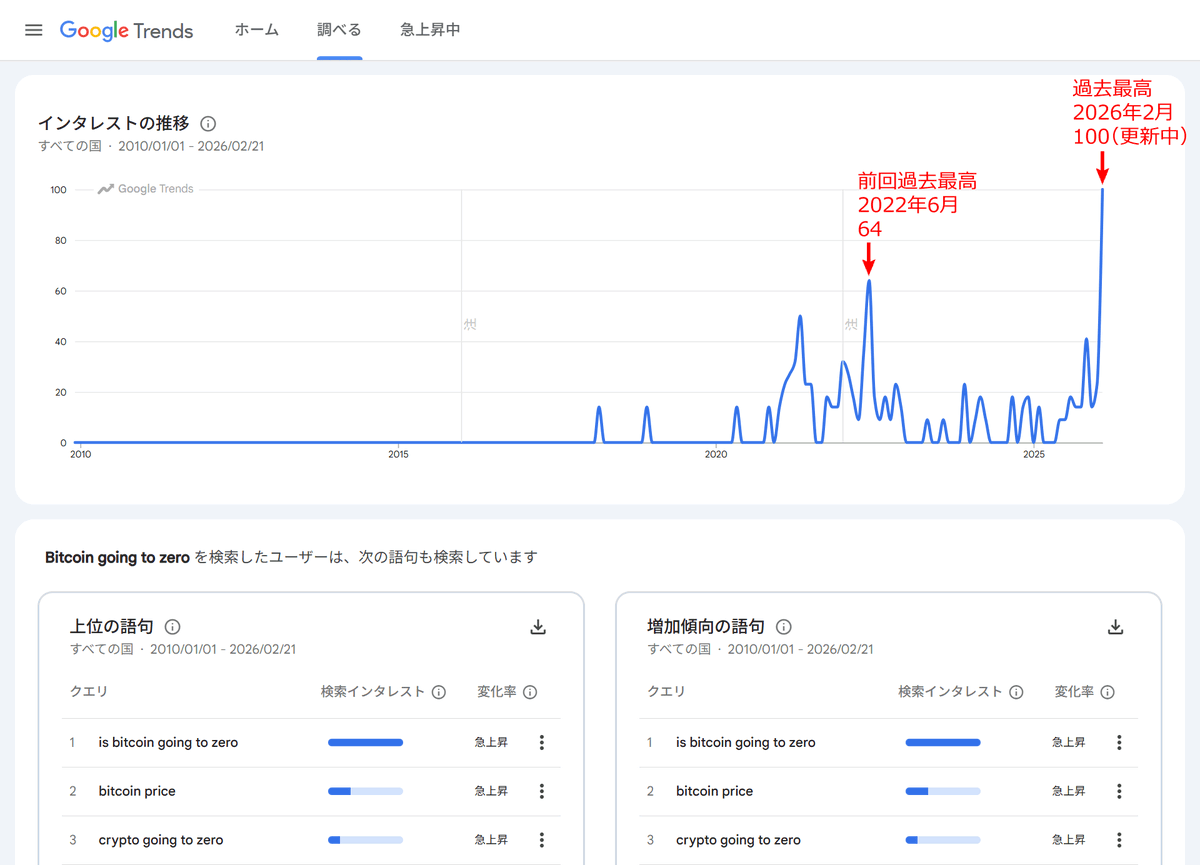Open help icon beside インタレストの推移
The width and height of the screenshot is (1200, 865).
(208, 124)
